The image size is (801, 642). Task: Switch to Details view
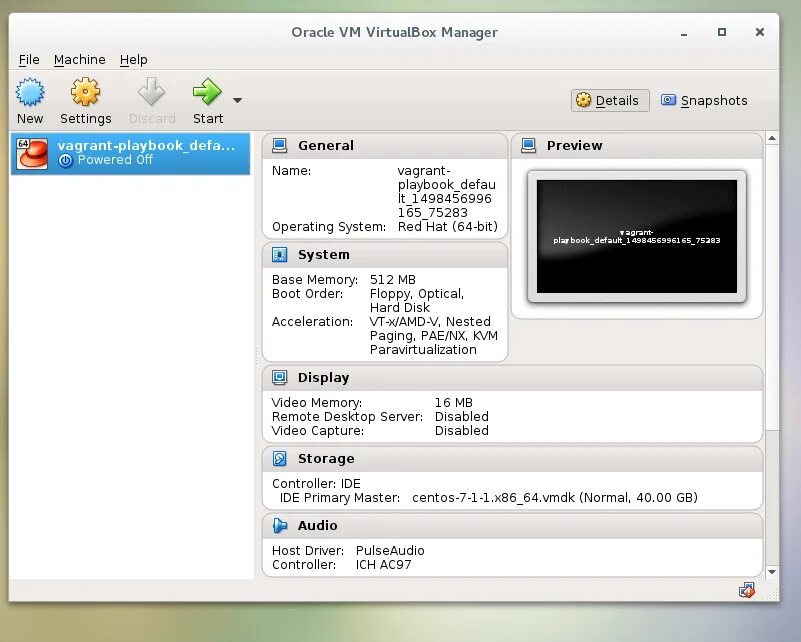click(x=609, y=100)
